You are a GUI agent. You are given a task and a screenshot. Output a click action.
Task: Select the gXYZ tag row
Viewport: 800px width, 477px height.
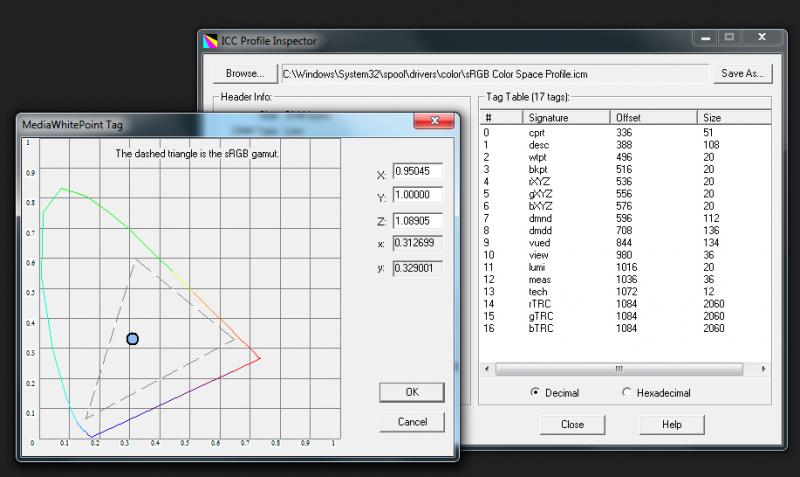[626, 194]
